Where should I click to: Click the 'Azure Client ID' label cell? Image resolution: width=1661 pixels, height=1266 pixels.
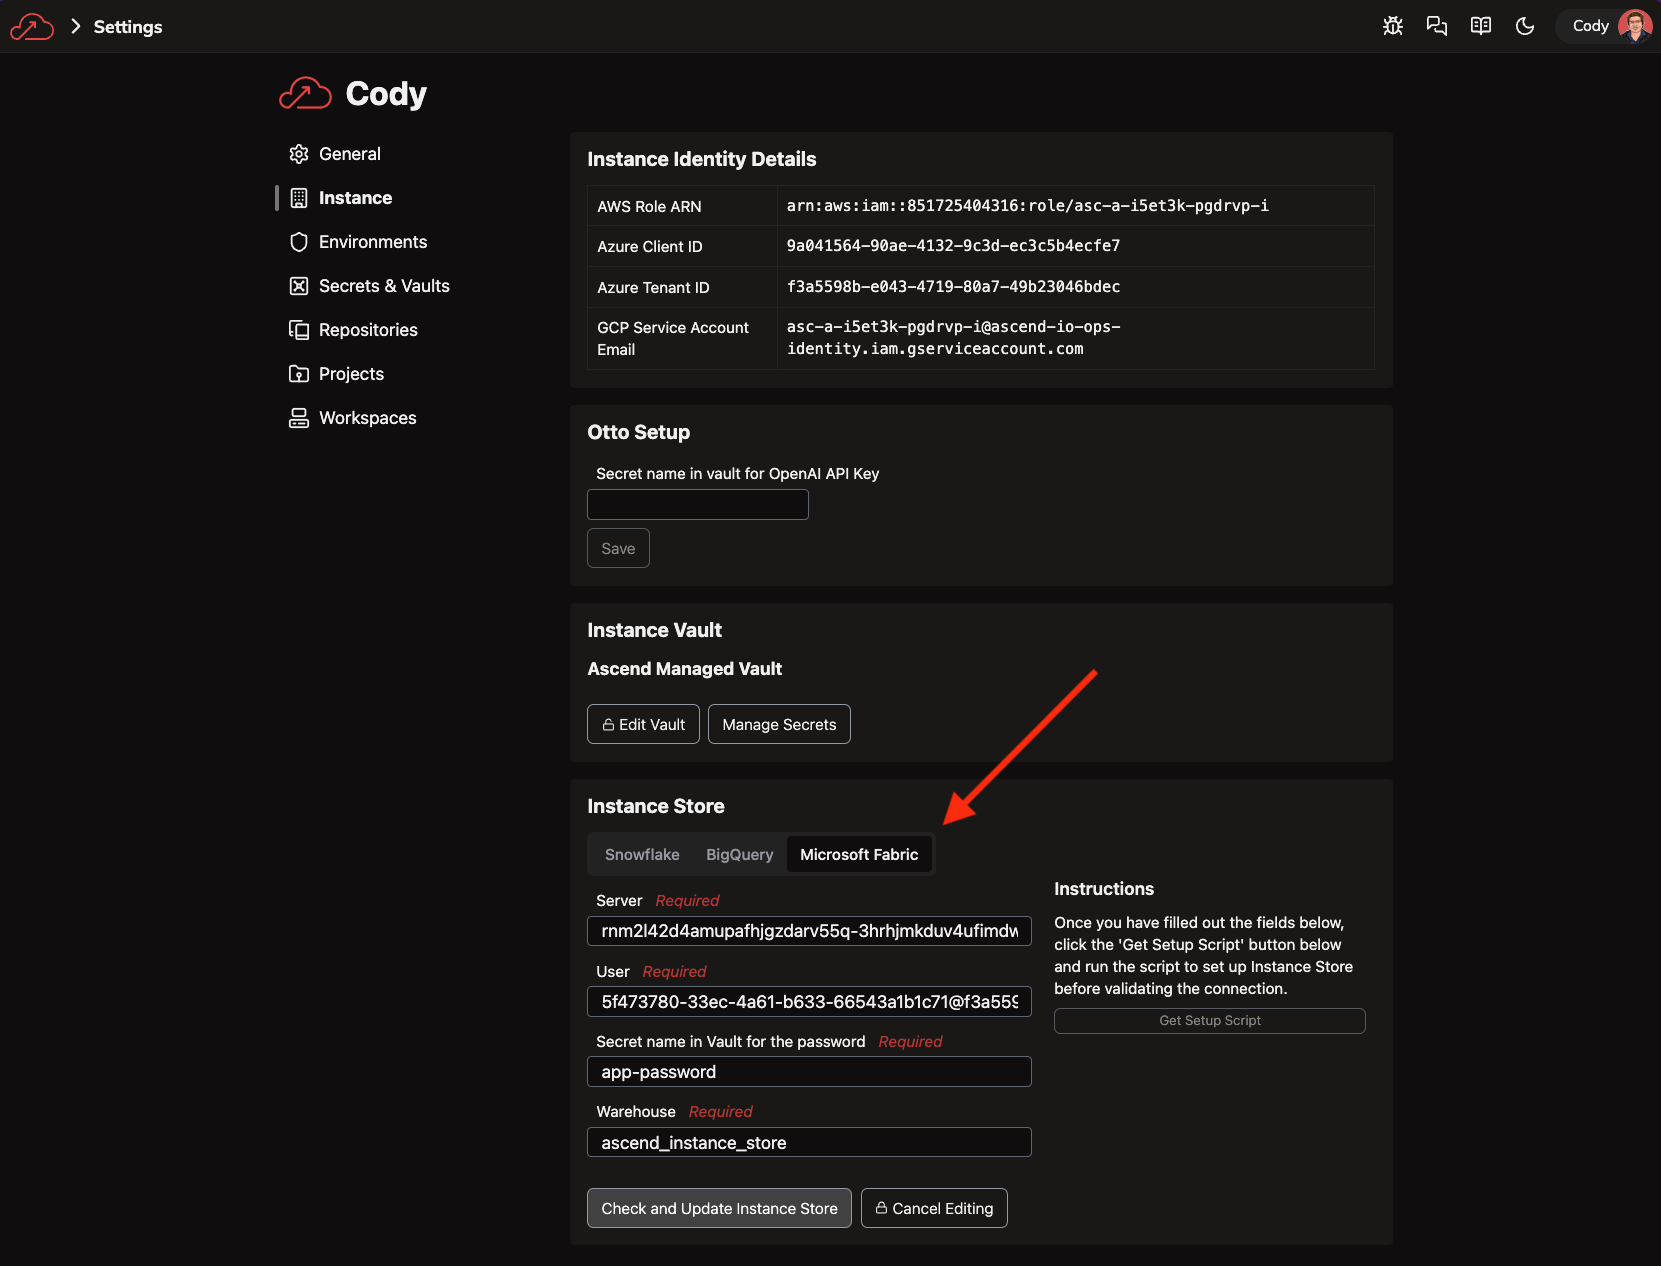click(x=682, y=246)
